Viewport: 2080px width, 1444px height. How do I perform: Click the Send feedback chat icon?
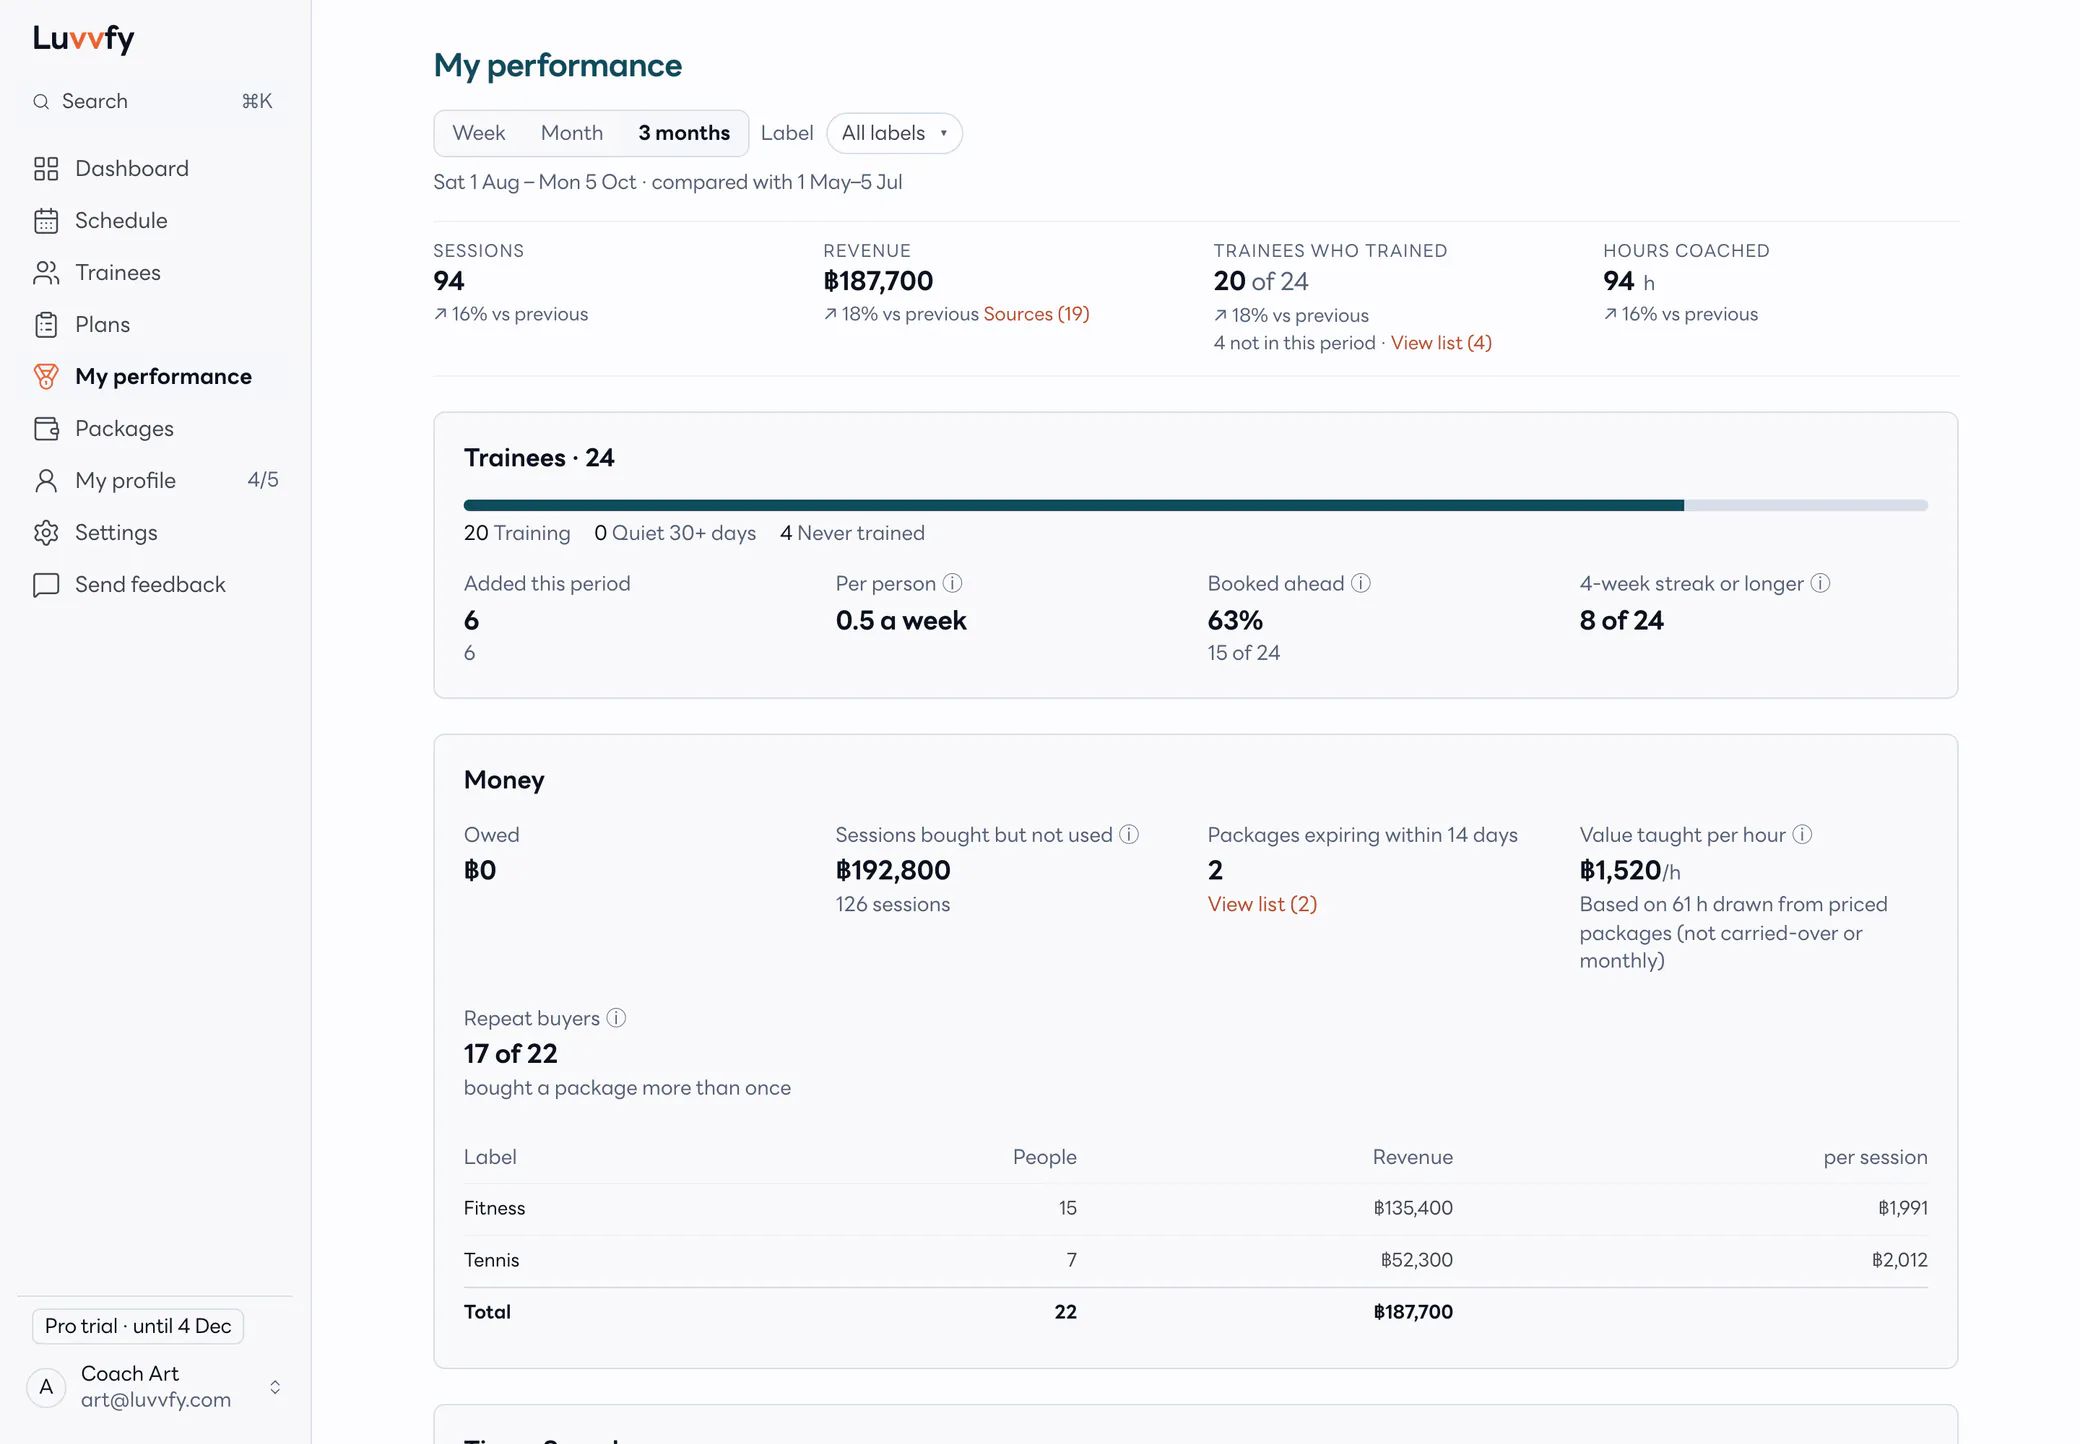pos(46,585)
